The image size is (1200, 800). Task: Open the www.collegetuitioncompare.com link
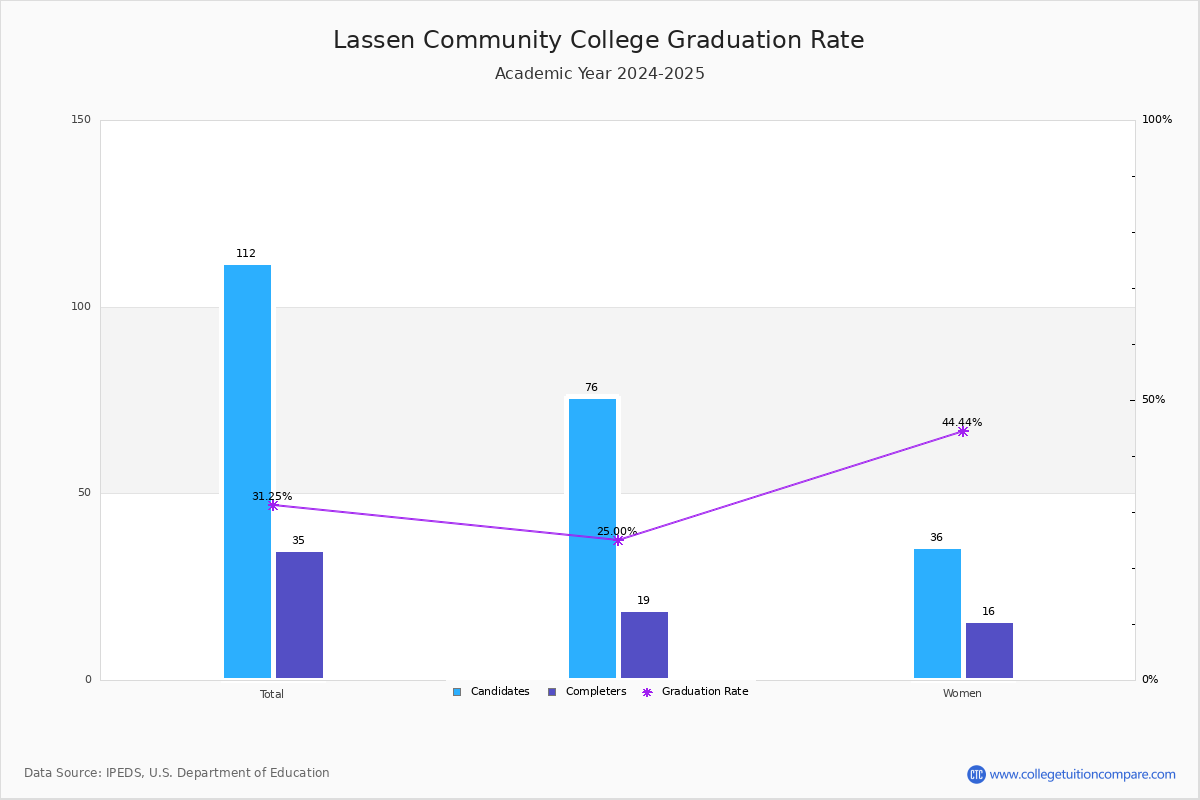[x=1083, y=774]
